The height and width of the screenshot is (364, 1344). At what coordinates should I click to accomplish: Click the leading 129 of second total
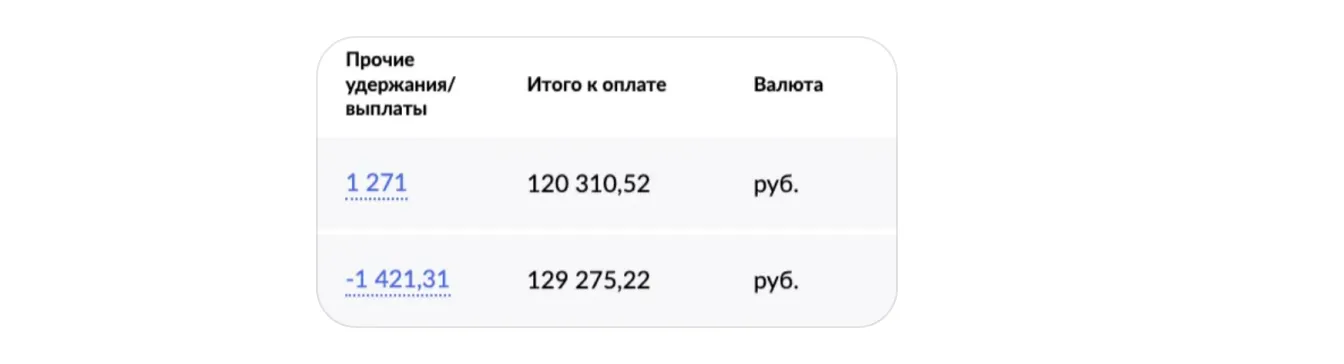click(x=545, y=280)
